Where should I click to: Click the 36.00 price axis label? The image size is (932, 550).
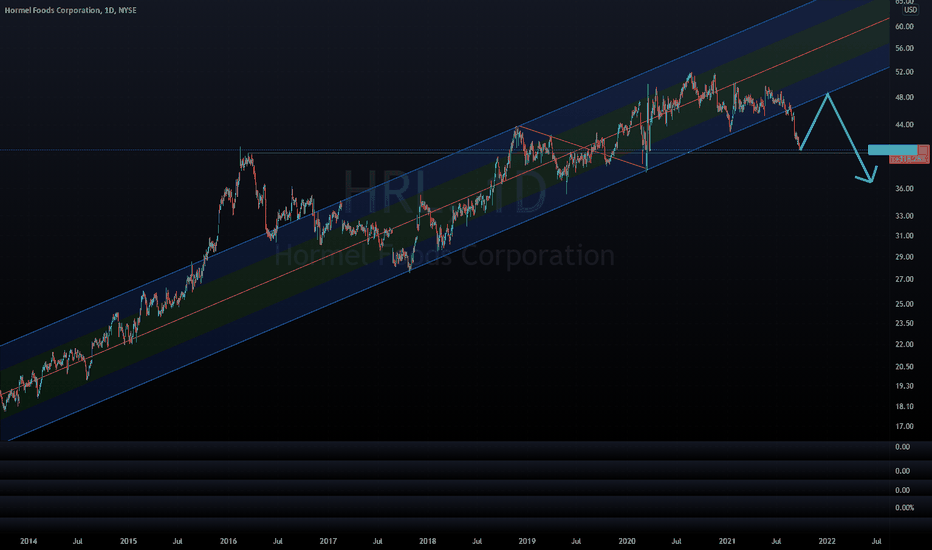coord(904,188)
